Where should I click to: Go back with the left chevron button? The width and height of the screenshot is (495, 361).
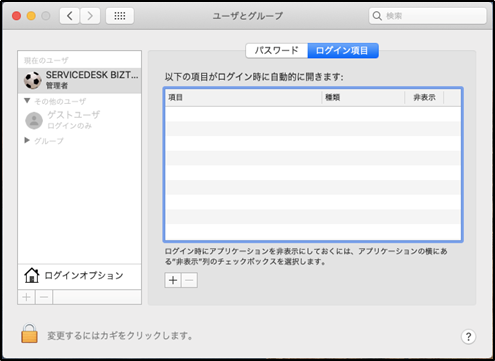click(x=70, y=16)
